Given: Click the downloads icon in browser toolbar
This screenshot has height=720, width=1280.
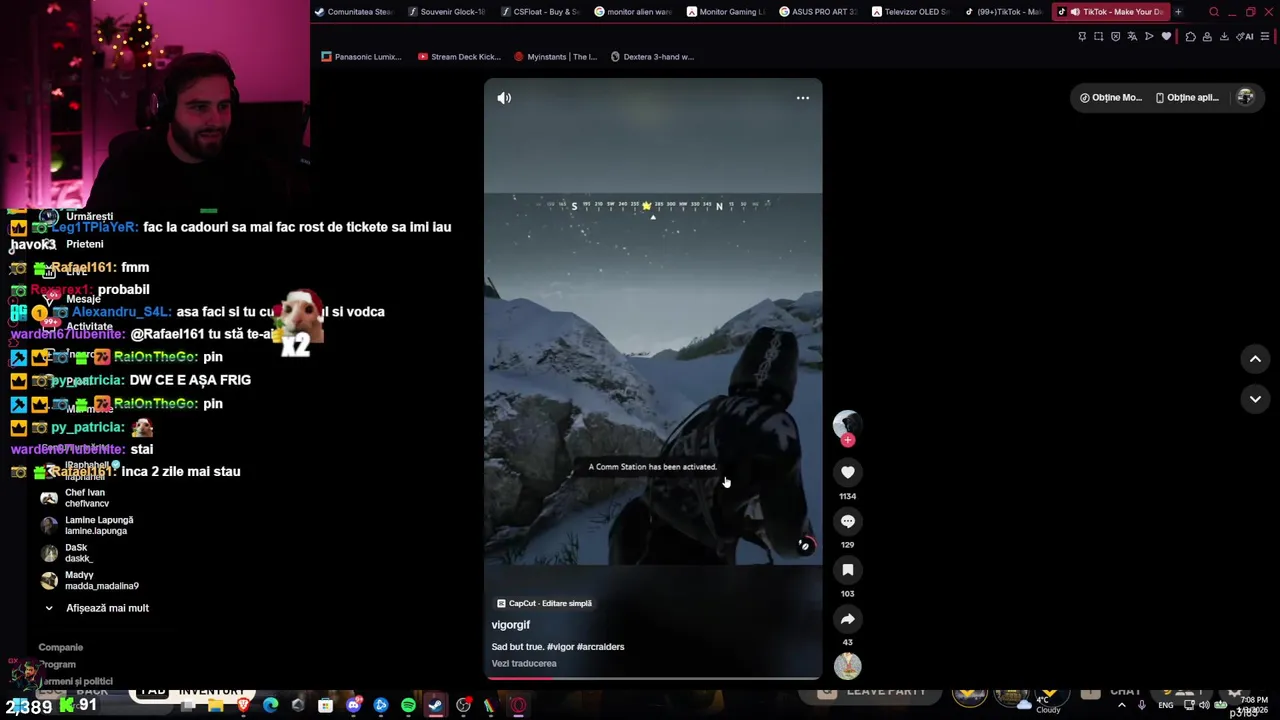Looking at the screenshot, I should point(1224,37).
